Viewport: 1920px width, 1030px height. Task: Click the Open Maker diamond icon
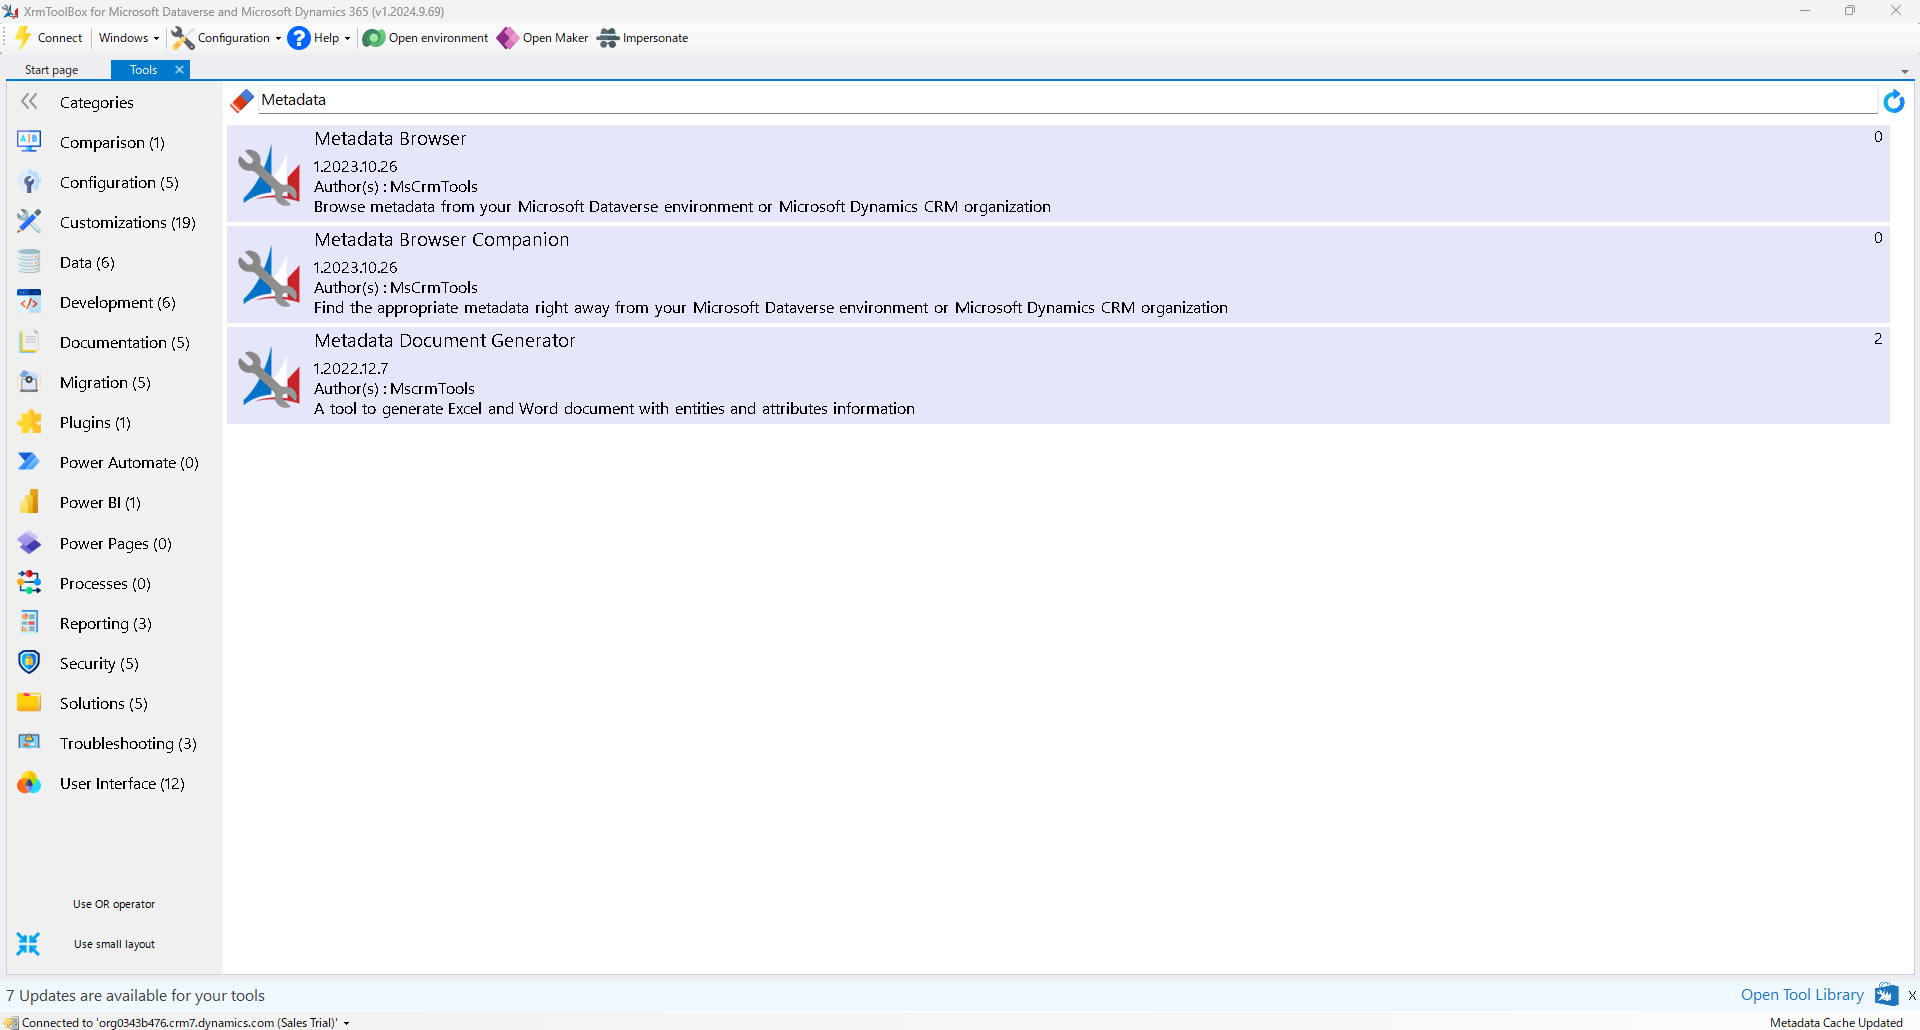click(508, 38)
